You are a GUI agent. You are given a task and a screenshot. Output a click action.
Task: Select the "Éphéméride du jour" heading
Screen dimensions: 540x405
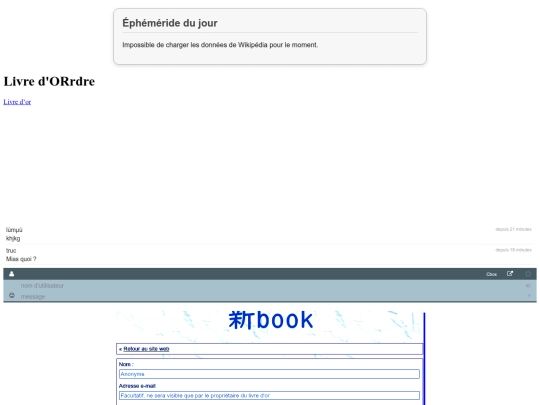[x=170, y=23]
